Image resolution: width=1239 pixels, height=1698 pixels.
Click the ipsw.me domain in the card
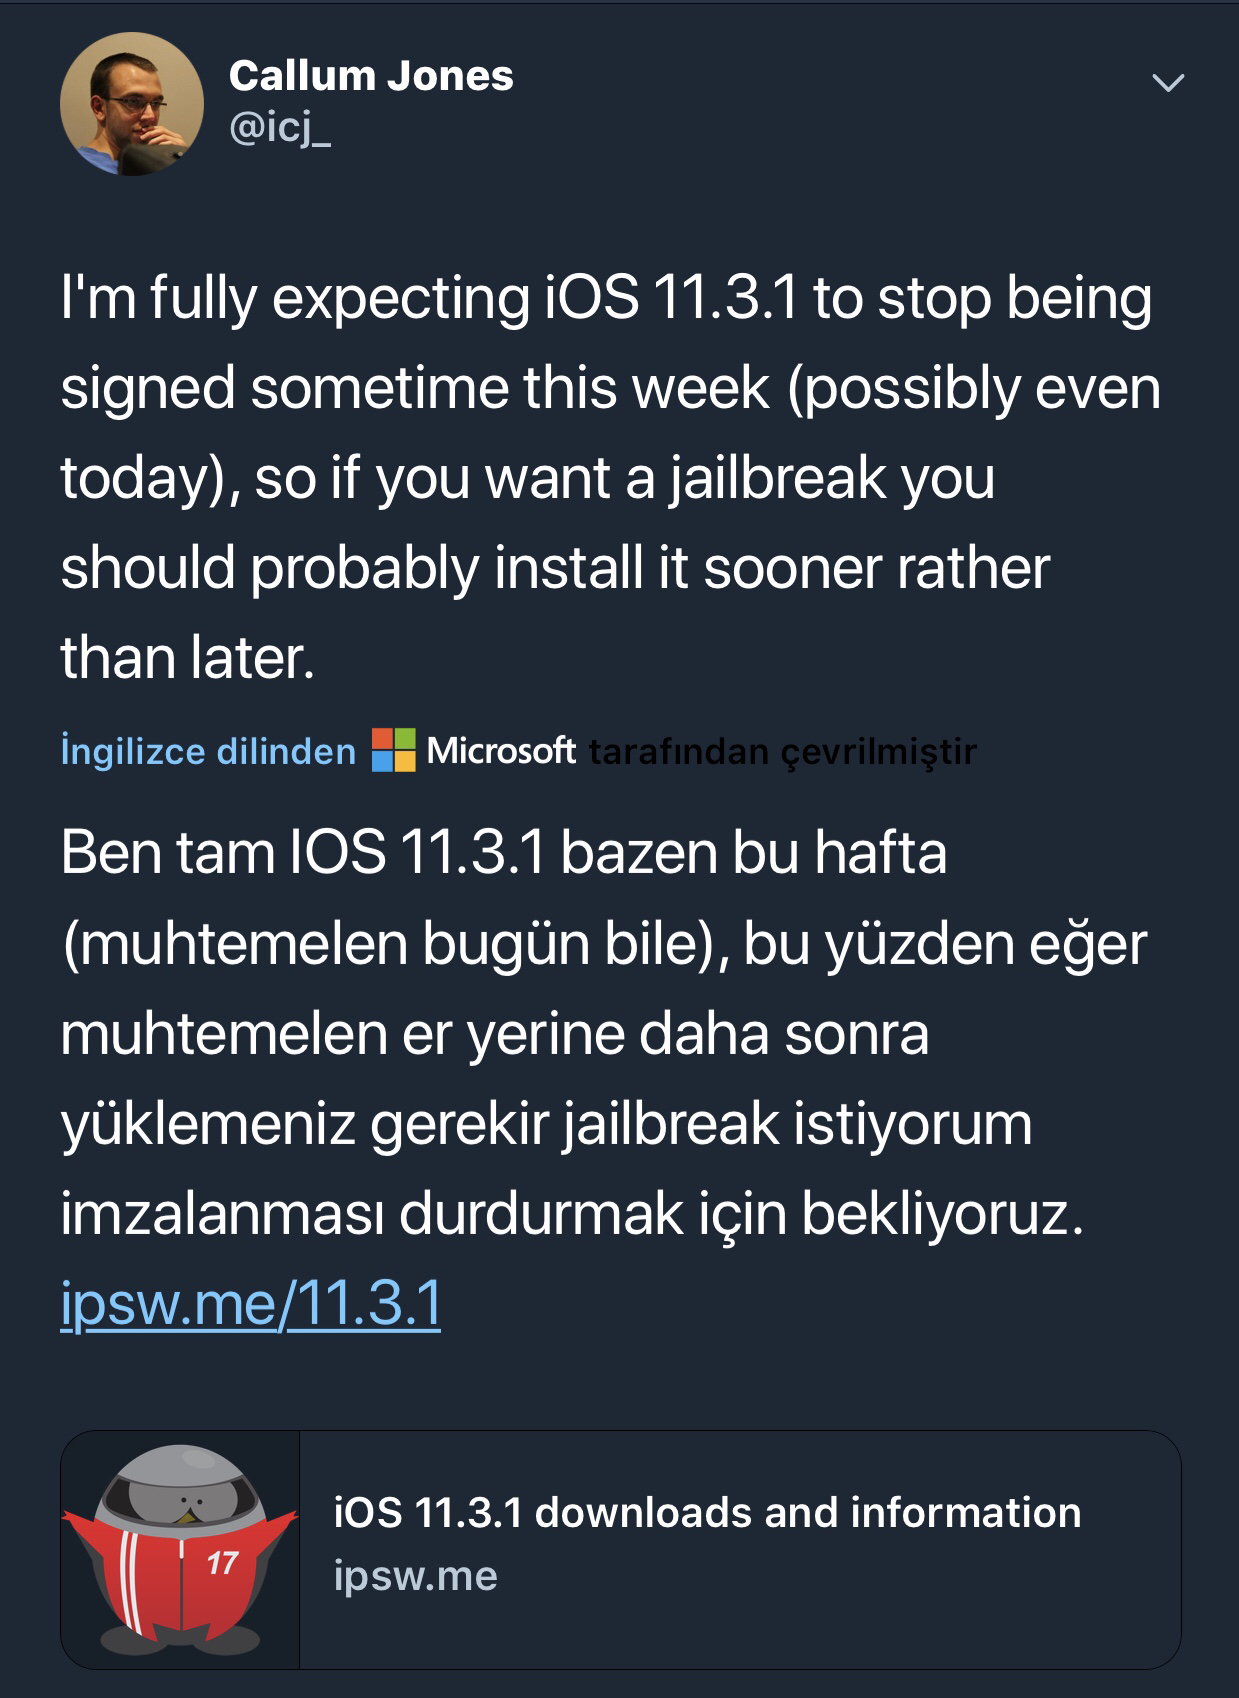pos(416,1576)
